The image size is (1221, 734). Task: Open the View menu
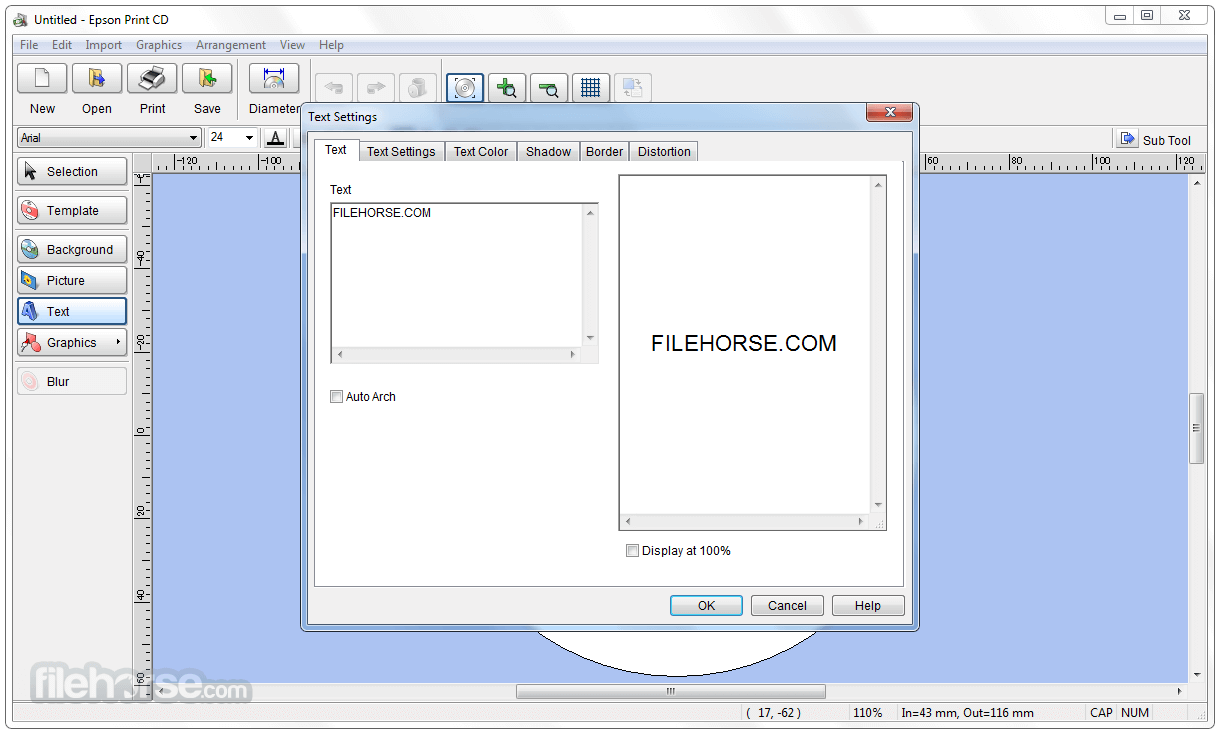(293, 45)
